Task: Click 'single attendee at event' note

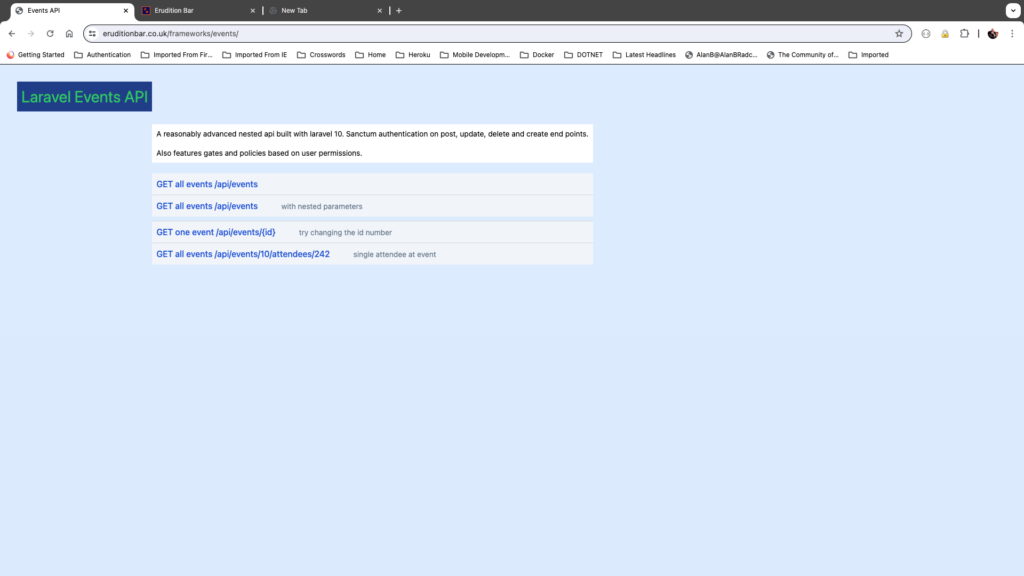Action: [394, 255]
